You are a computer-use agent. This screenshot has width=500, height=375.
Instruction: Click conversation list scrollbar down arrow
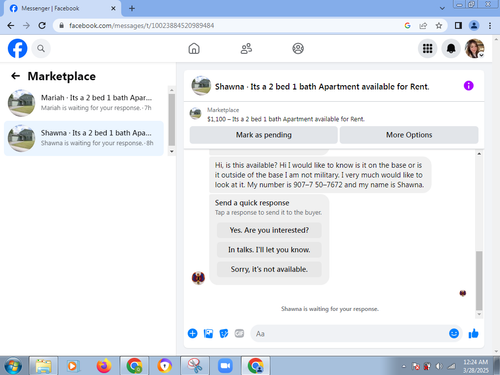tap(172, 151)
